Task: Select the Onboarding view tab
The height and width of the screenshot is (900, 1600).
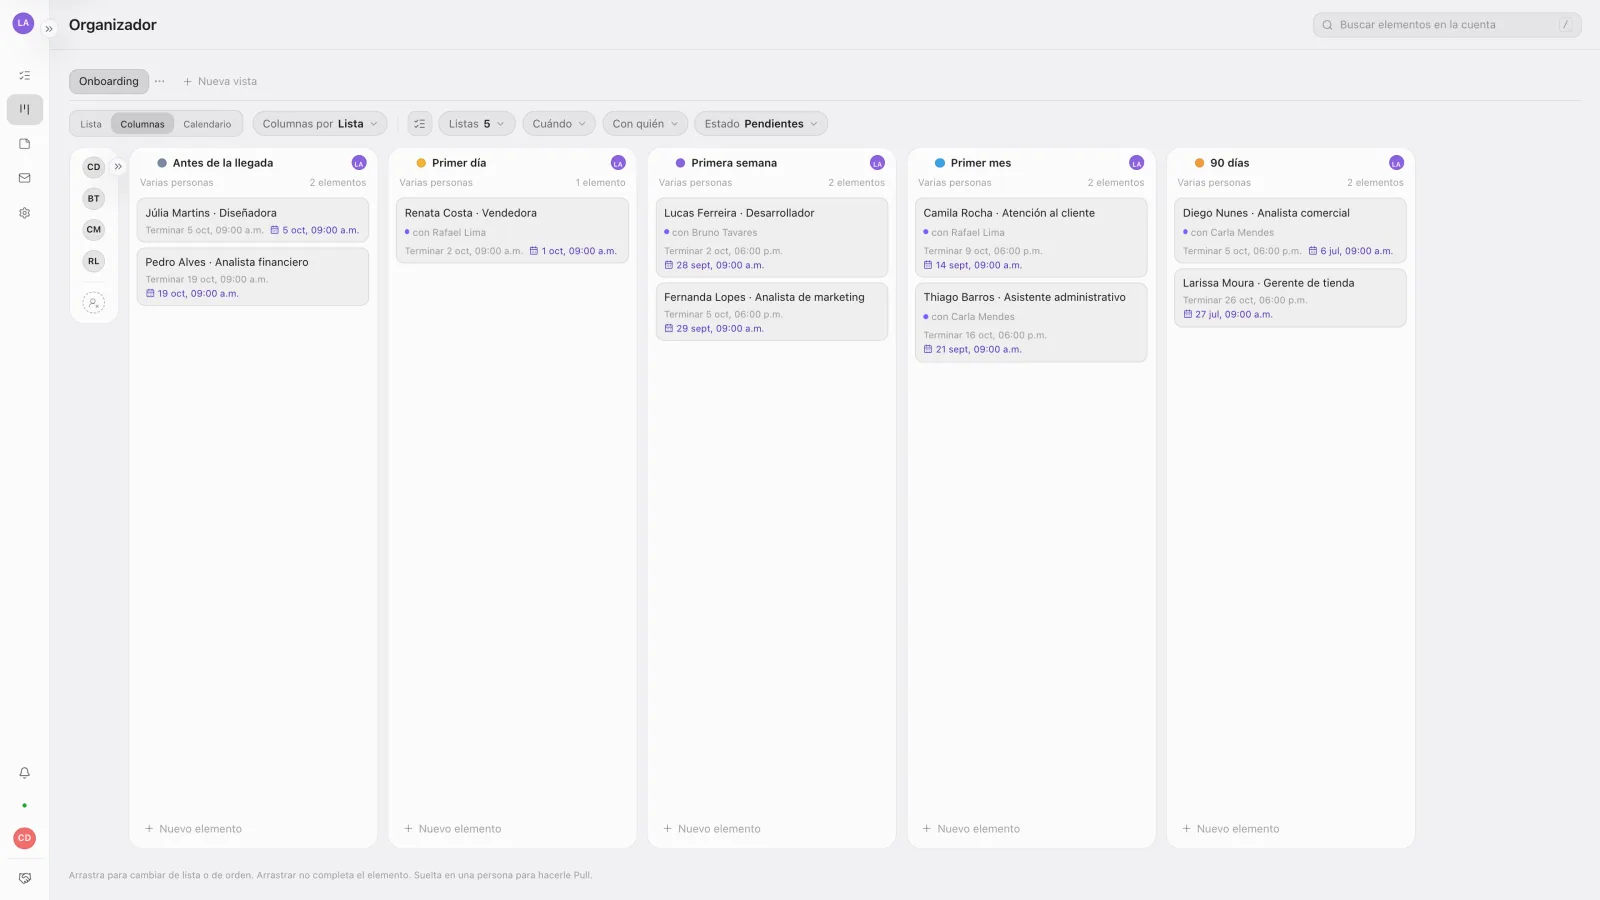Action: pyautogui.click(x=109, y=82)
